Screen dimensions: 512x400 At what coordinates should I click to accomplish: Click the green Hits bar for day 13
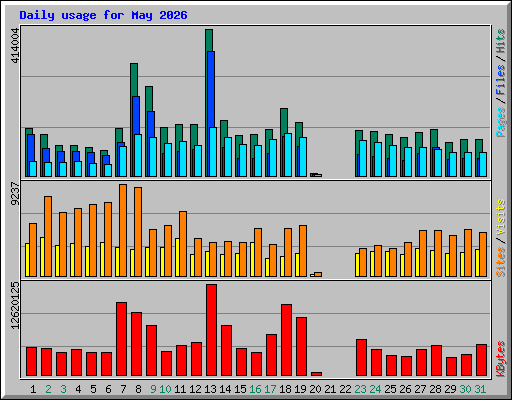click(209, 40)
